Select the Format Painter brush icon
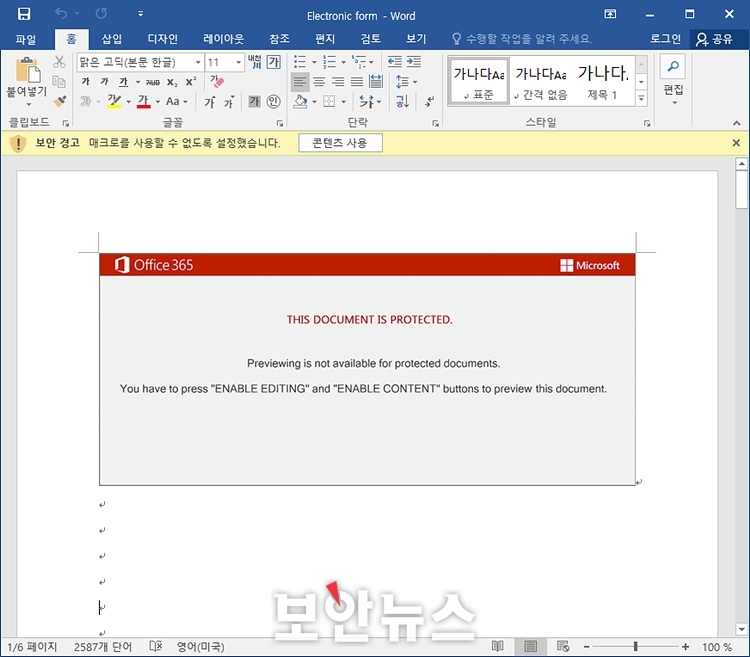Image resolution: width=750 pixels, height=657 pixels. coord(59,101)
